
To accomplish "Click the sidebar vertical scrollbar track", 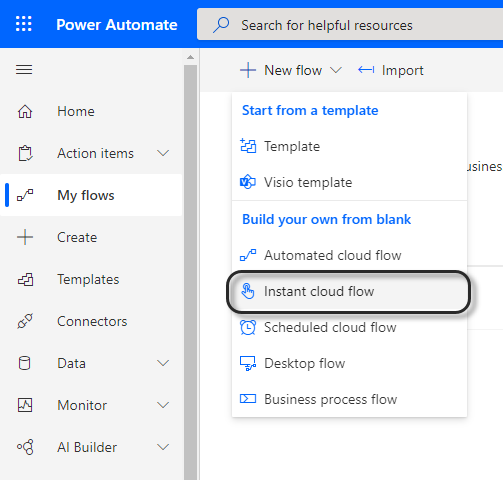I will pyautogui.click(x=190, y=272).
